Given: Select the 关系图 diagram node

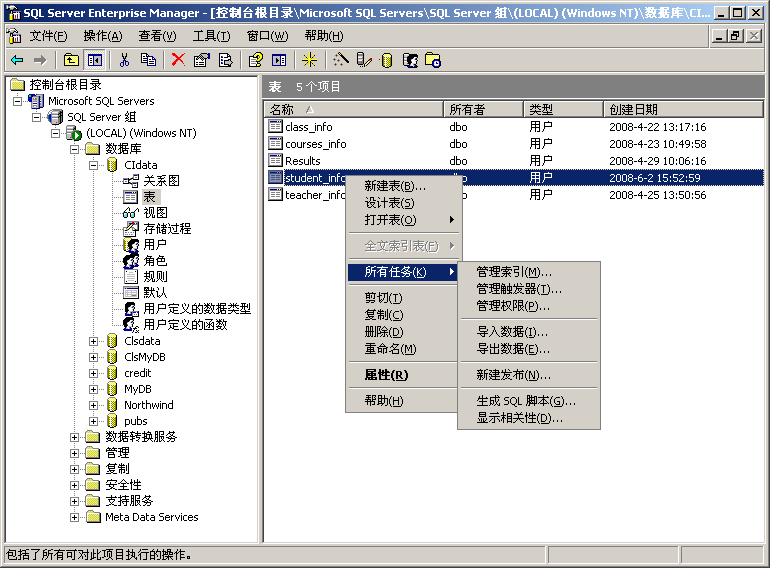Looking at the screenshot, I should [x=162, y=181].
